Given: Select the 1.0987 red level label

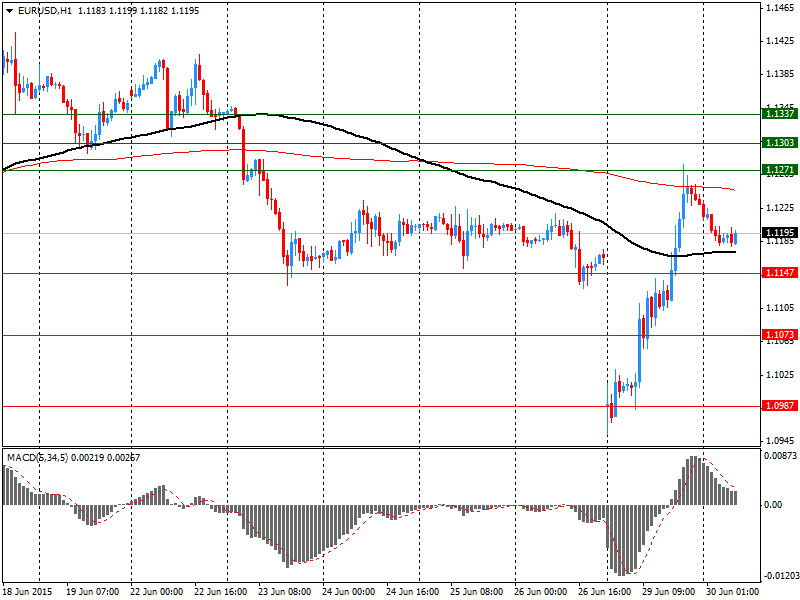Looking at the screenshot, I should click(x=779, y=406).
